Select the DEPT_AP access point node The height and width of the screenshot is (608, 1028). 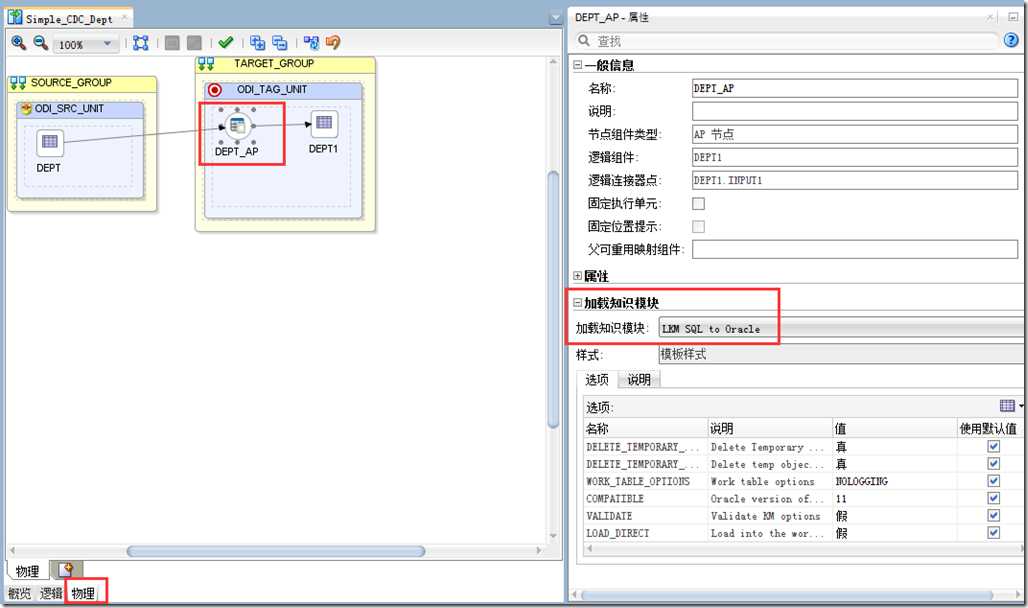(237, 125)
